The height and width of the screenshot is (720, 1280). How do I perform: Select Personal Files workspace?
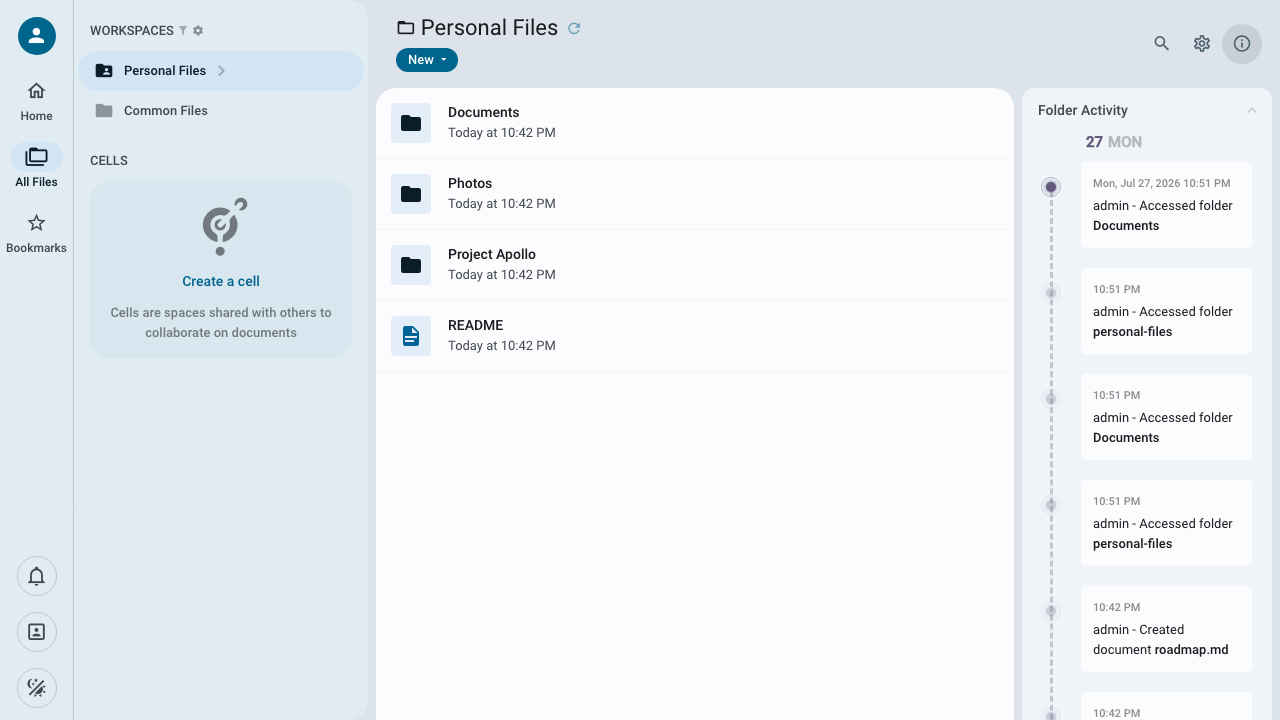[x=221, y=71]
